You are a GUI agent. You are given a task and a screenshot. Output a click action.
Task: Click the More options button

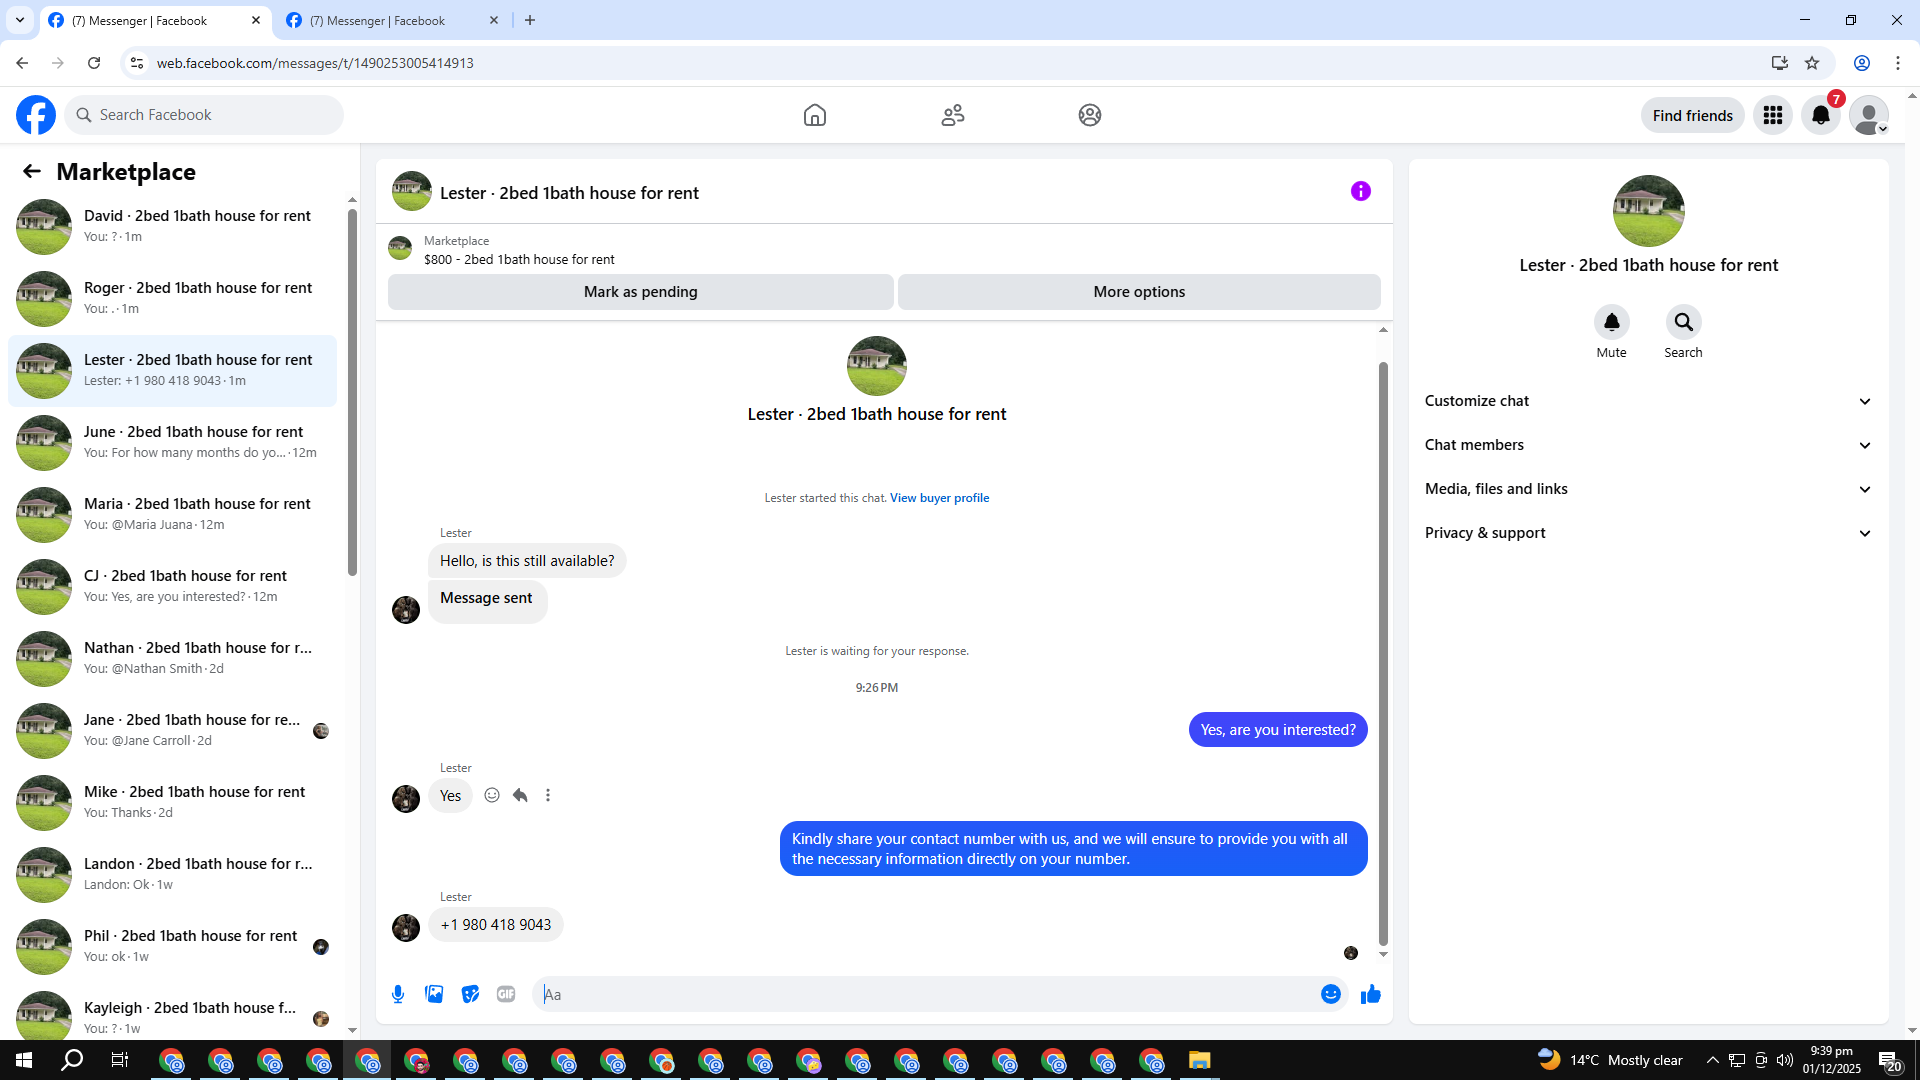(1139, 292)
